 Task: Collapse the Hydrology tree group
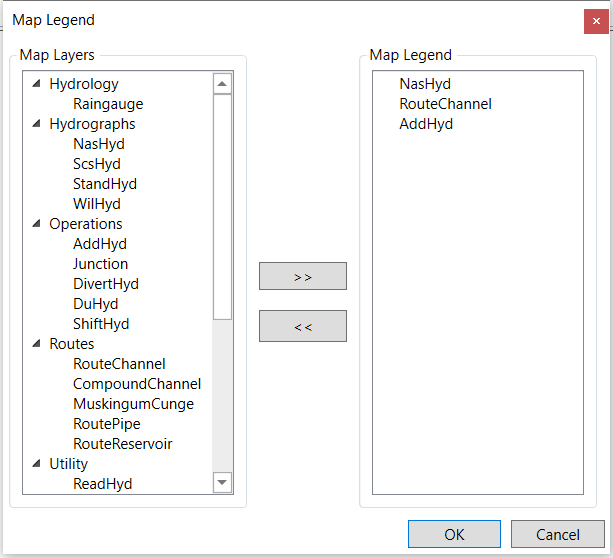coord(37,85)
